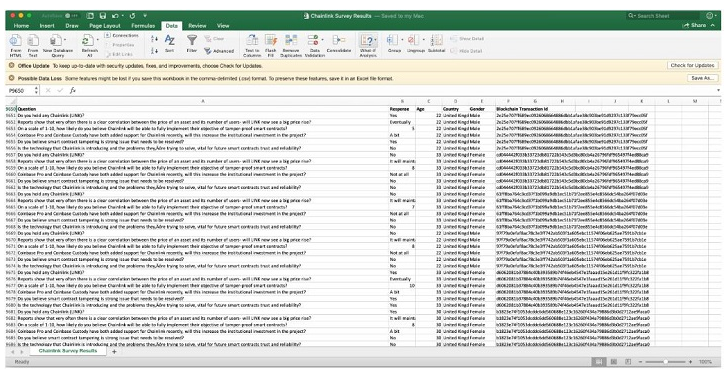The image size is (727, 369).
Task: Click the Redo icon in title bar
Action: tap(133, 16)
